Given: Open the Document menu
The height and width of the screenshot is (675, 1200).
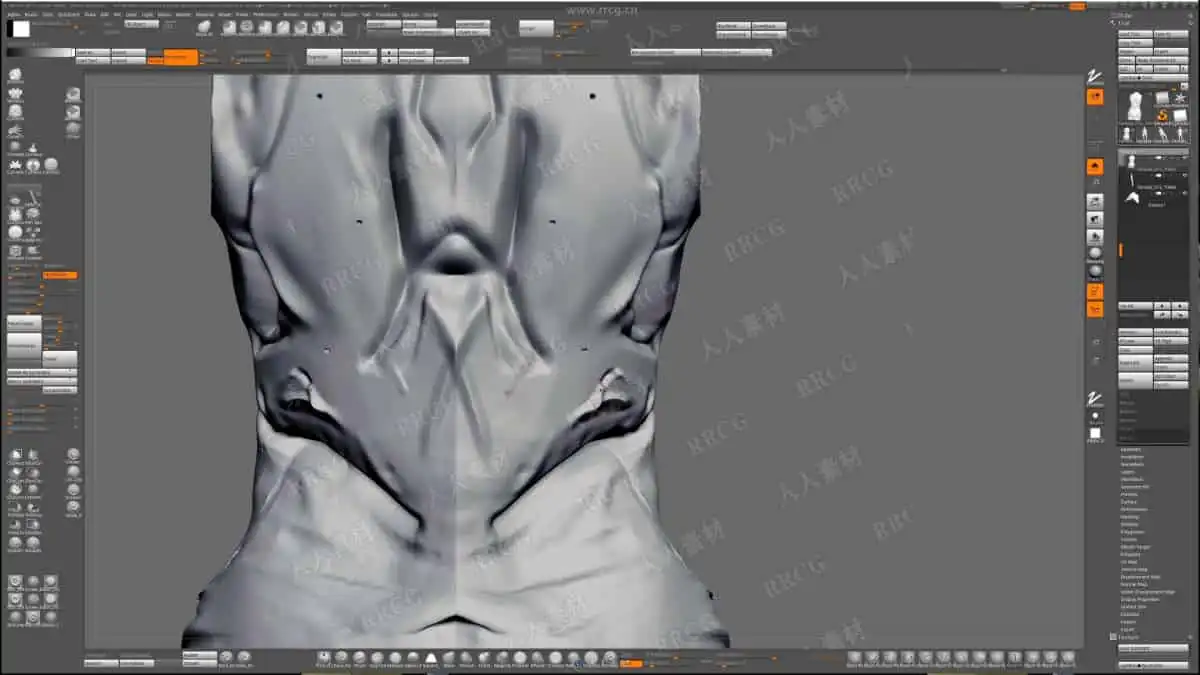Looking at the screenshot, I should [69, 15].
